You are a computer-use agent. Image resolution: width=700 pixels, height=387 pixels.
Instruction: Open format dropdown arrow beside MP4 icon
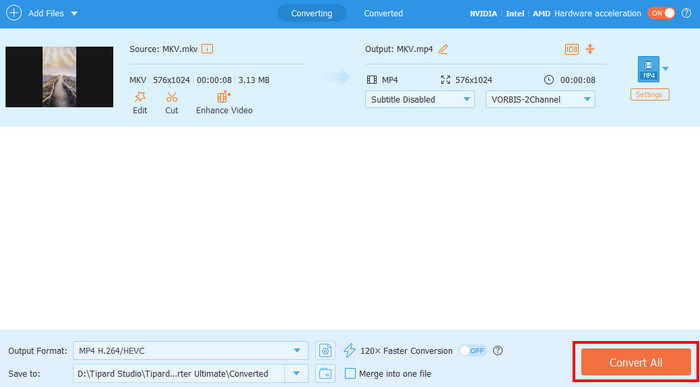pyautogui.click(x=666, y=69)
